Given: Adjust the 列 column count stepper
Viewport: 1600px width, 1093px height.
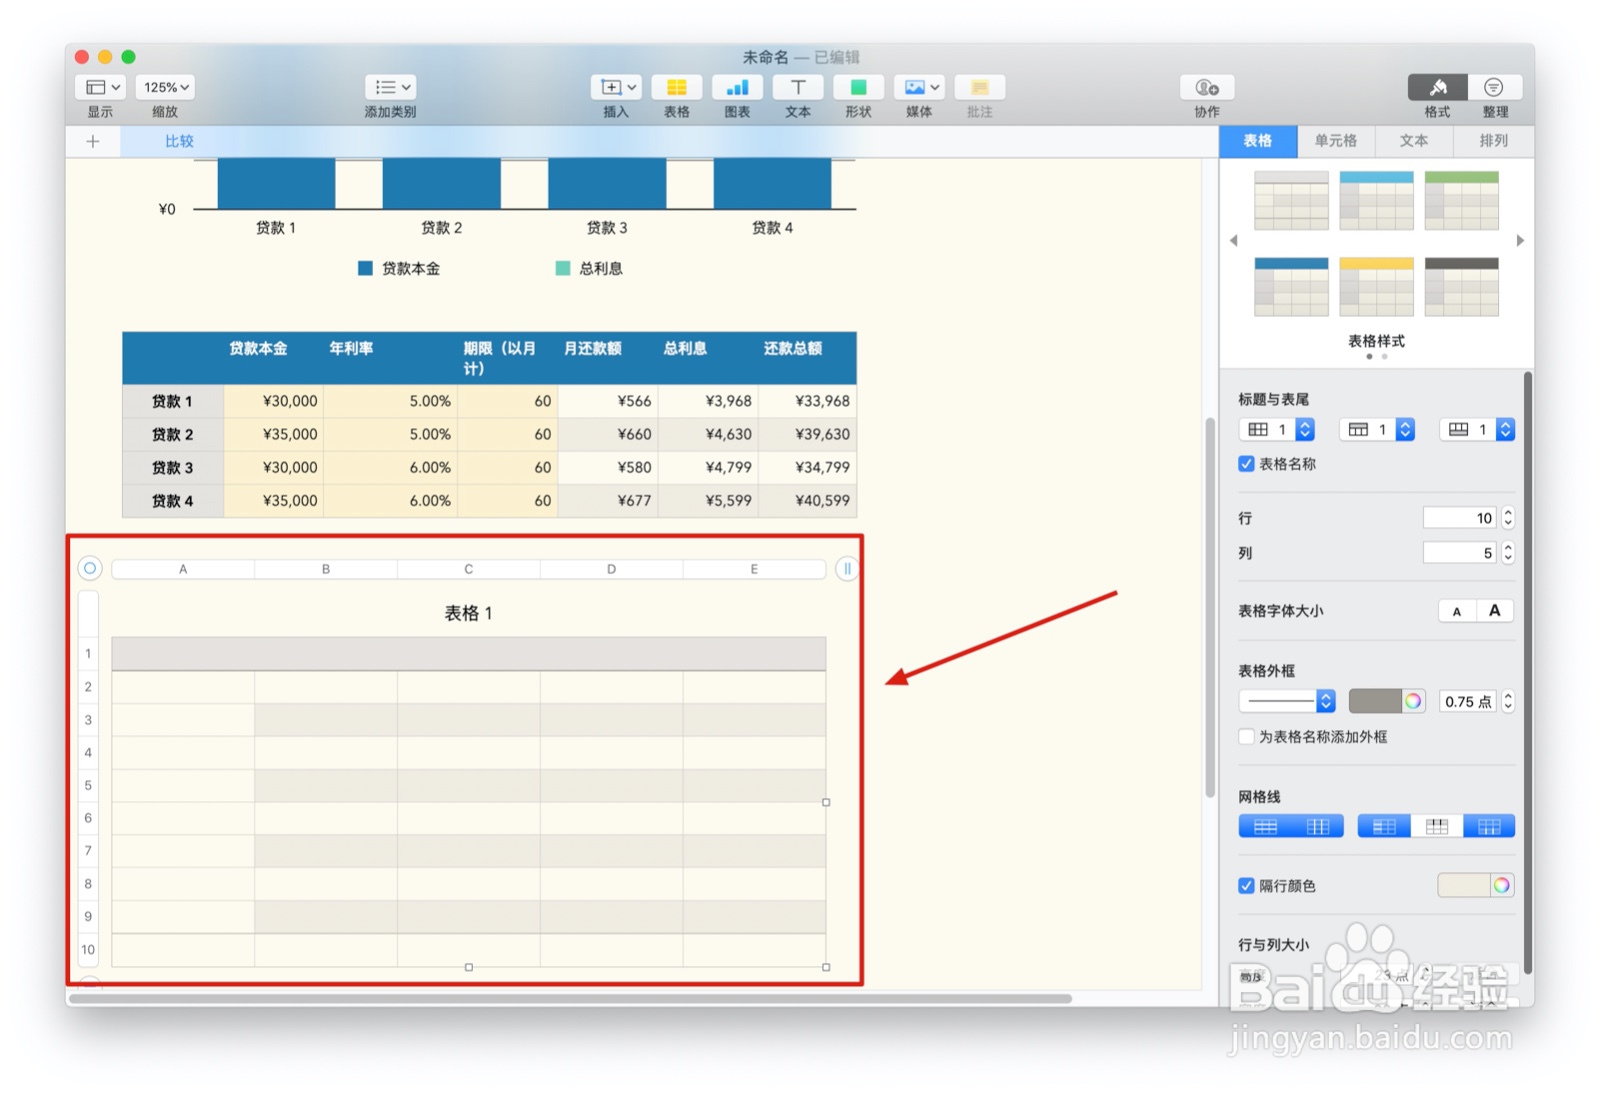Looking at the screenshot, I should tap(1508, 553).
